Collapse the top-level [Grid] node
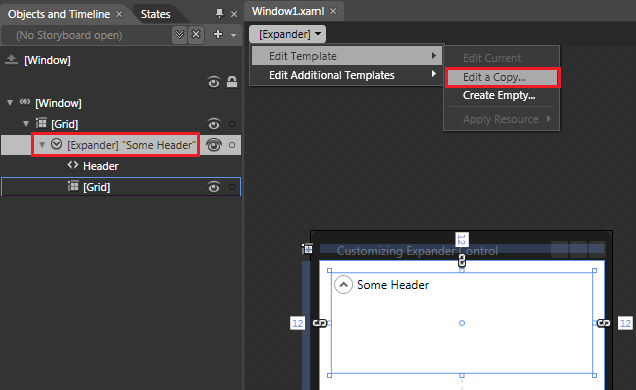The height and width of the screenshot is (390, 636). 26,124
